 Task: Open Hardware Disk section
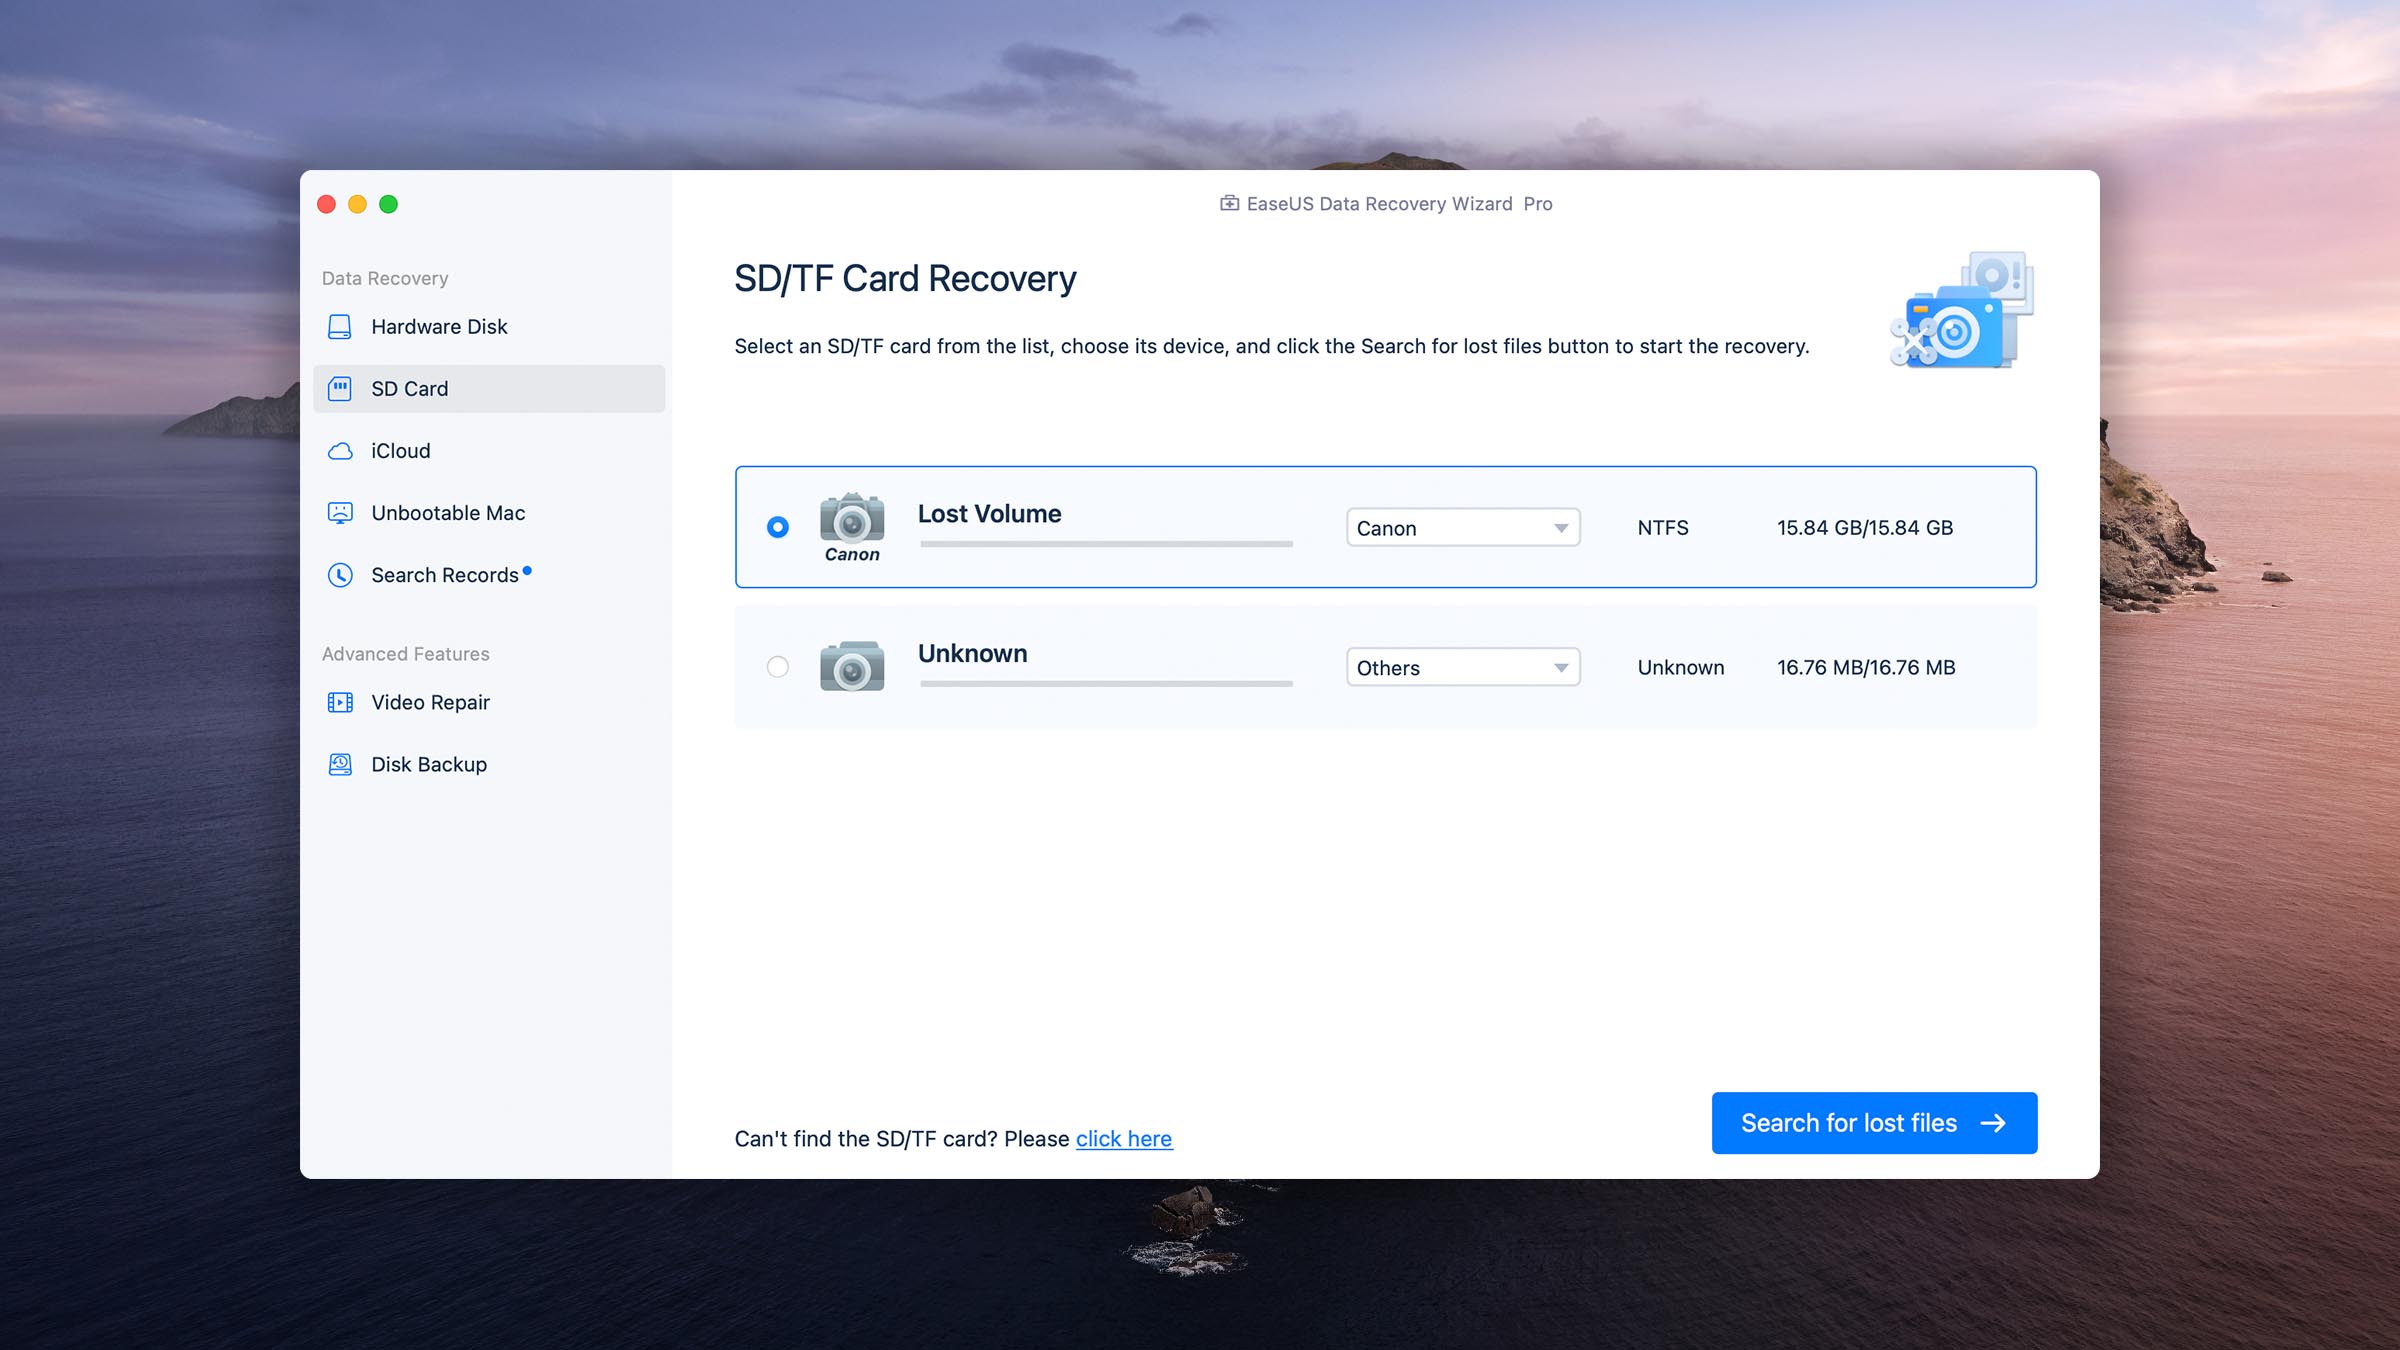tap(489, 327)
